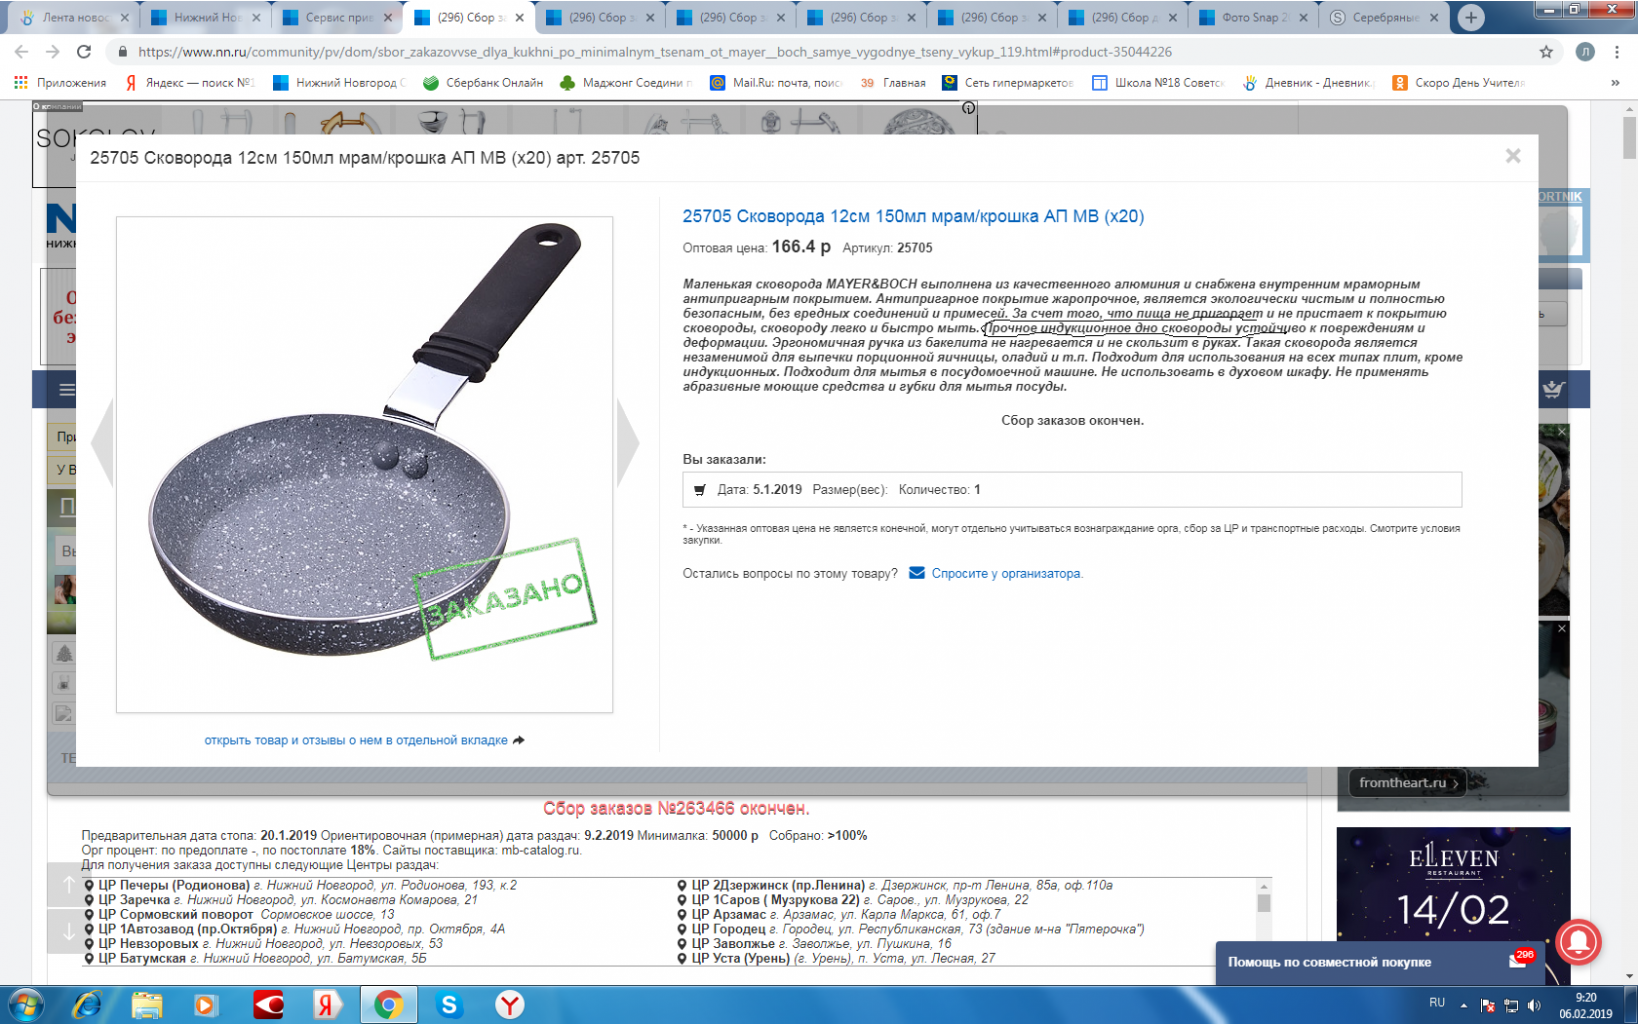The height and width of the screenshot is (1024, 1638).
Task: Switch to the Фото Snap browser tab
Action: pos(1253,17)
